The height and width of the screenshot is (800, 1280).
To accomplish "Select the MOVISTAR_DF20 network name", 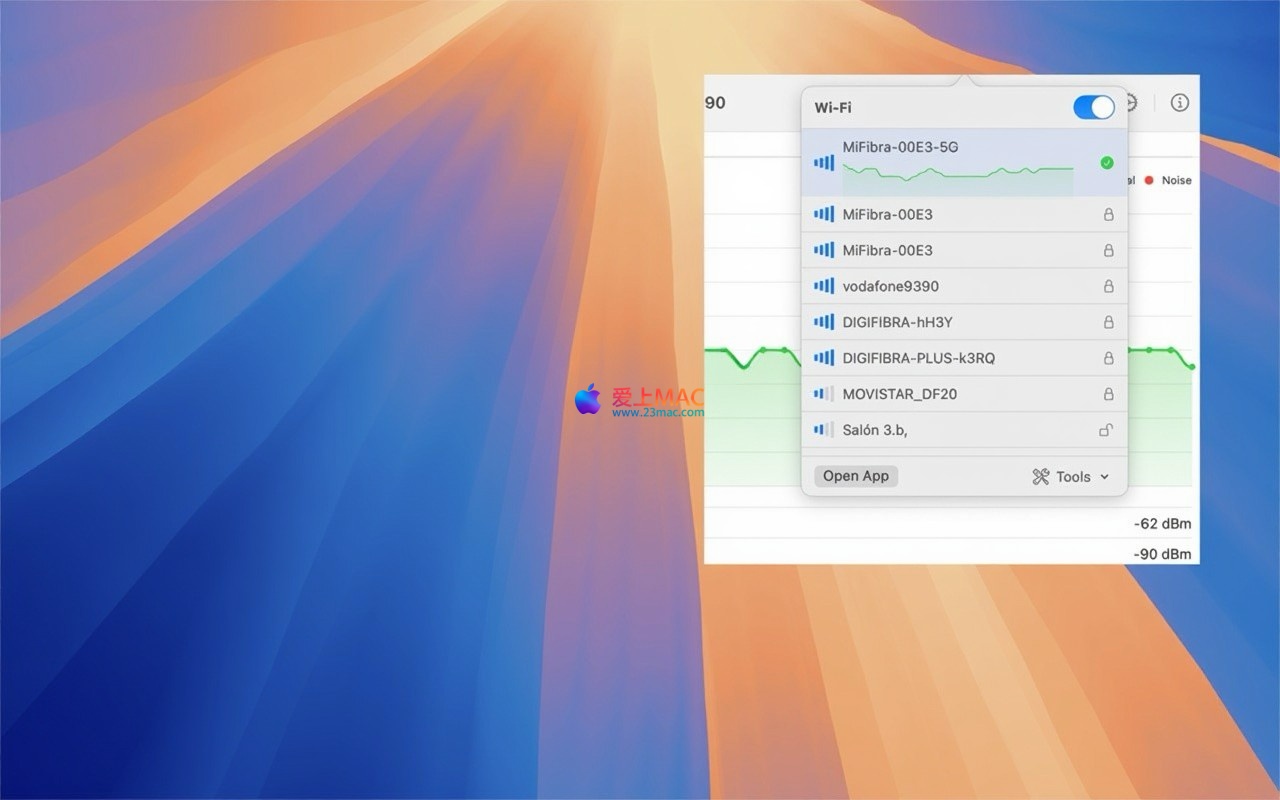I will (899, 394).
